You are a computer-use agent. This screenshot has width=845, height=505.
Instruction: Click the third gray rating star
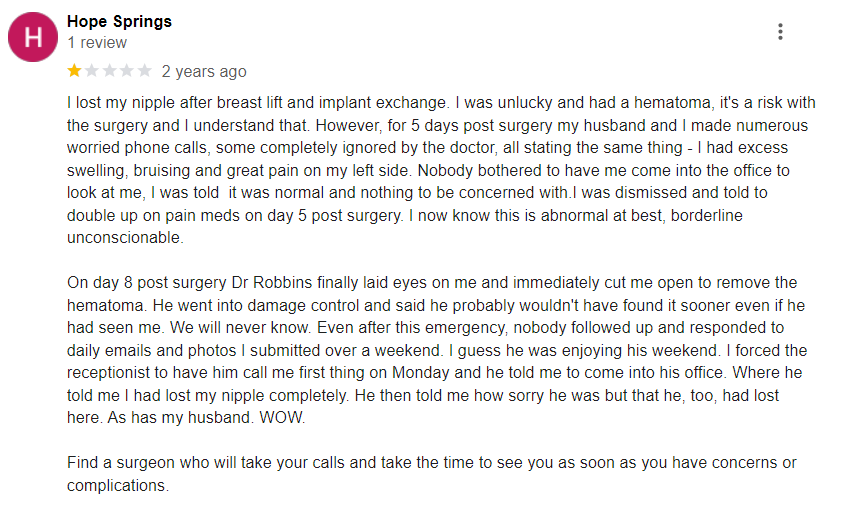click(110, 71)
